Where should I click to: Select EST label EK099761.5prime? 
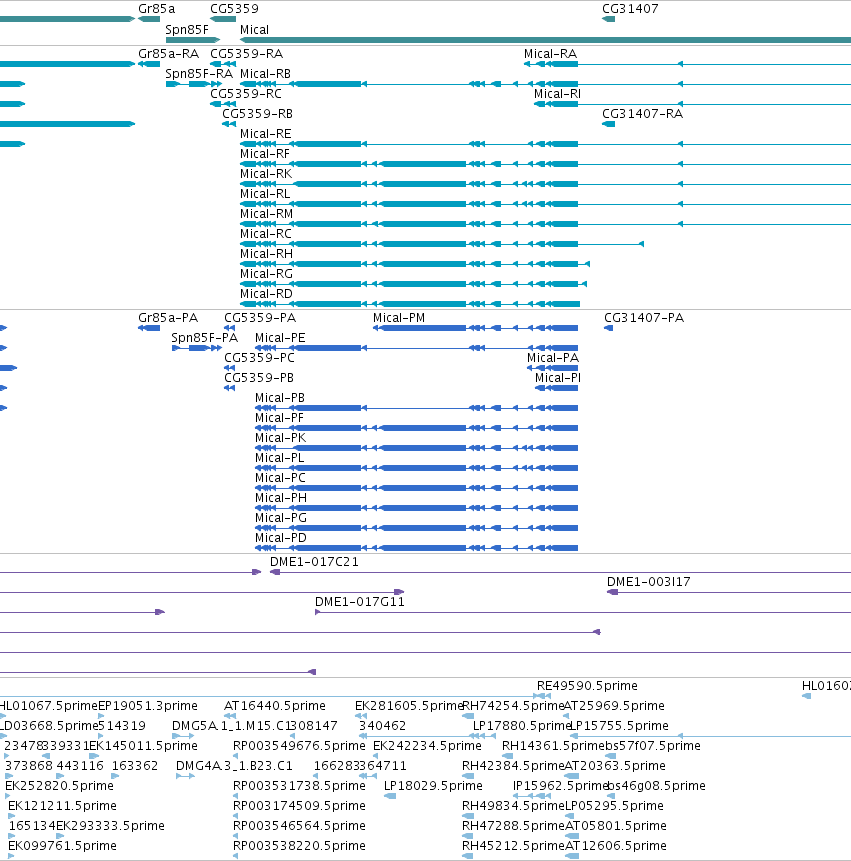click(x=62, y=846)
